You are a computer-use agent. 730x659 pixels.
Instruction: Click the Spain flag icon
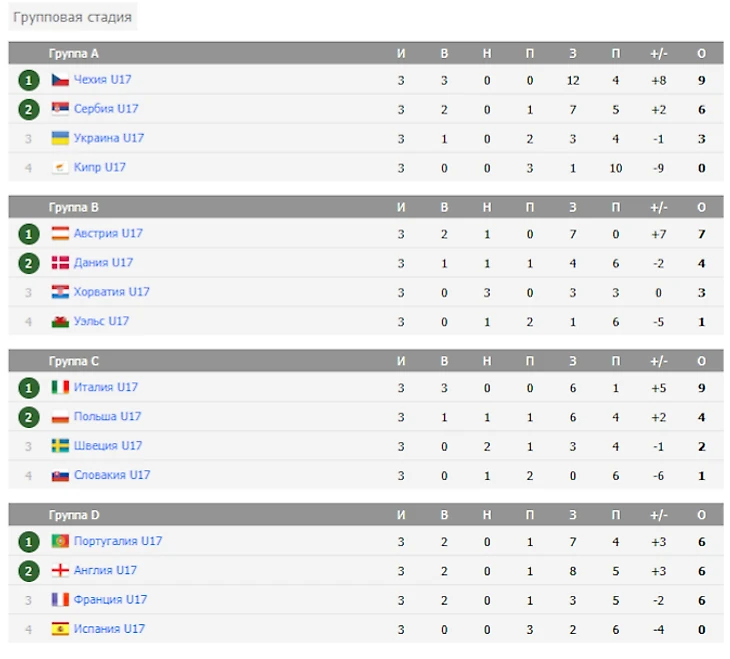pyautogui.click(x=60, y=630)
